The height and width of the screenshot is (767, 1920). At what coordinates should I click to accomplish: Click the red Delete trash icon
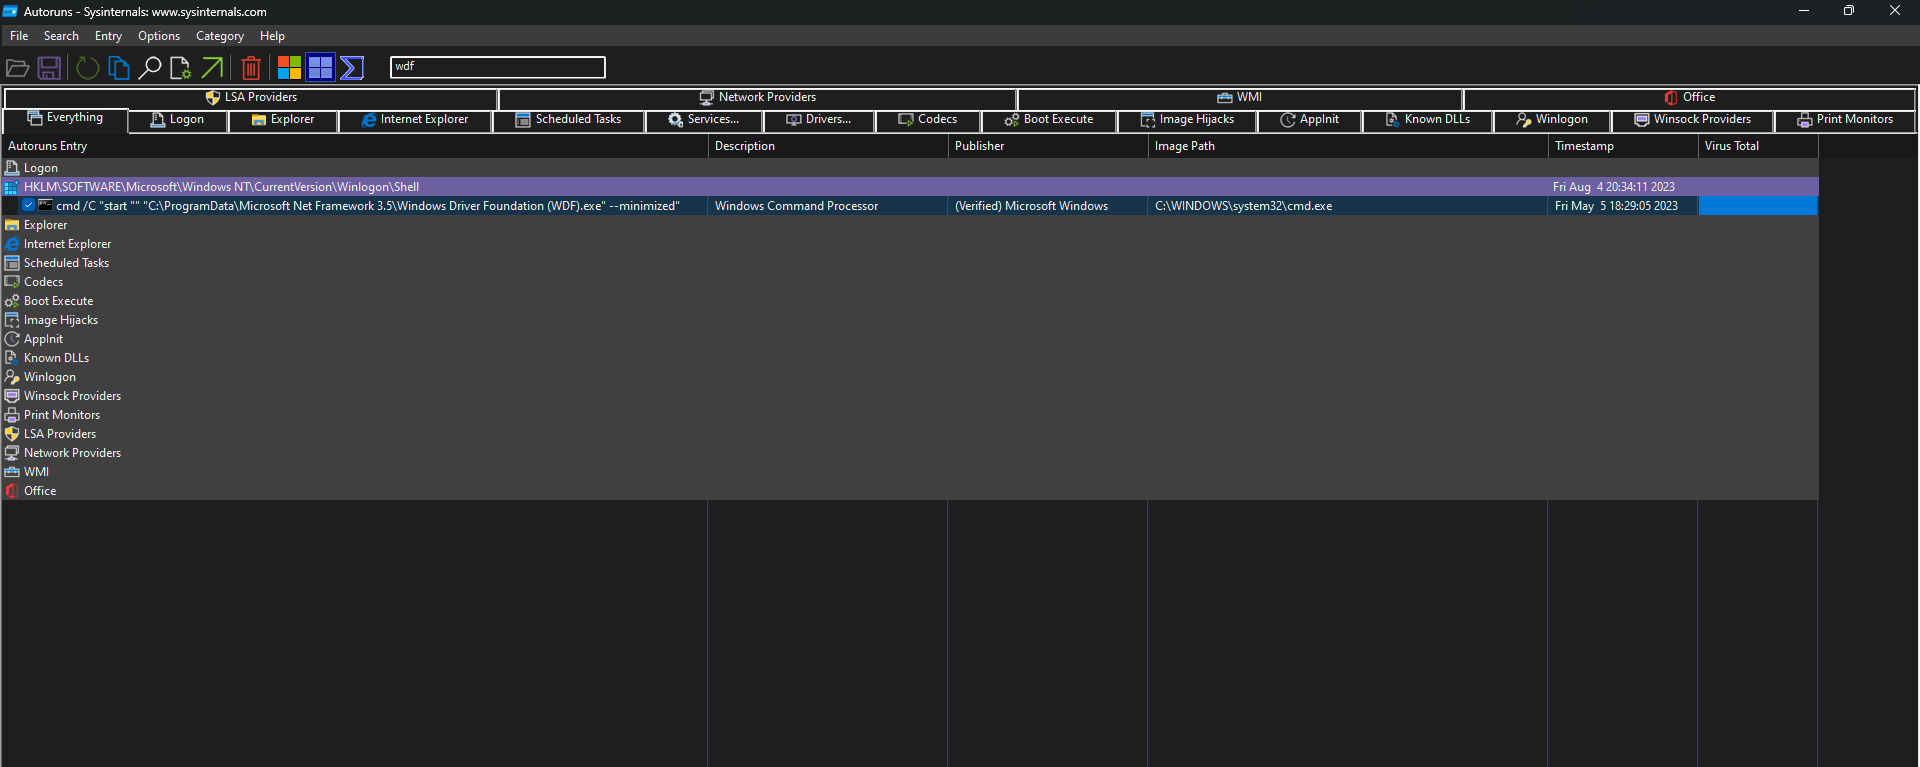(x=251, y=68)
